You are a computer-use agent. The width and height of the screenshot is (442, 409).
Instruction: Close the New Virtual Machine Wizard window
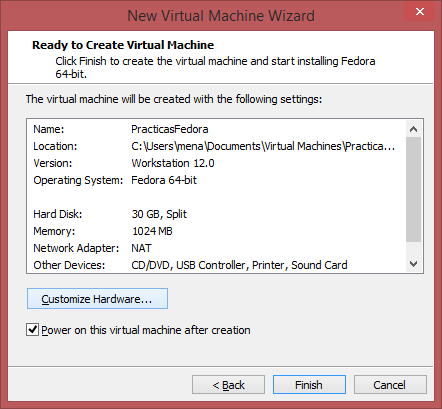click(x=419, y=11)
